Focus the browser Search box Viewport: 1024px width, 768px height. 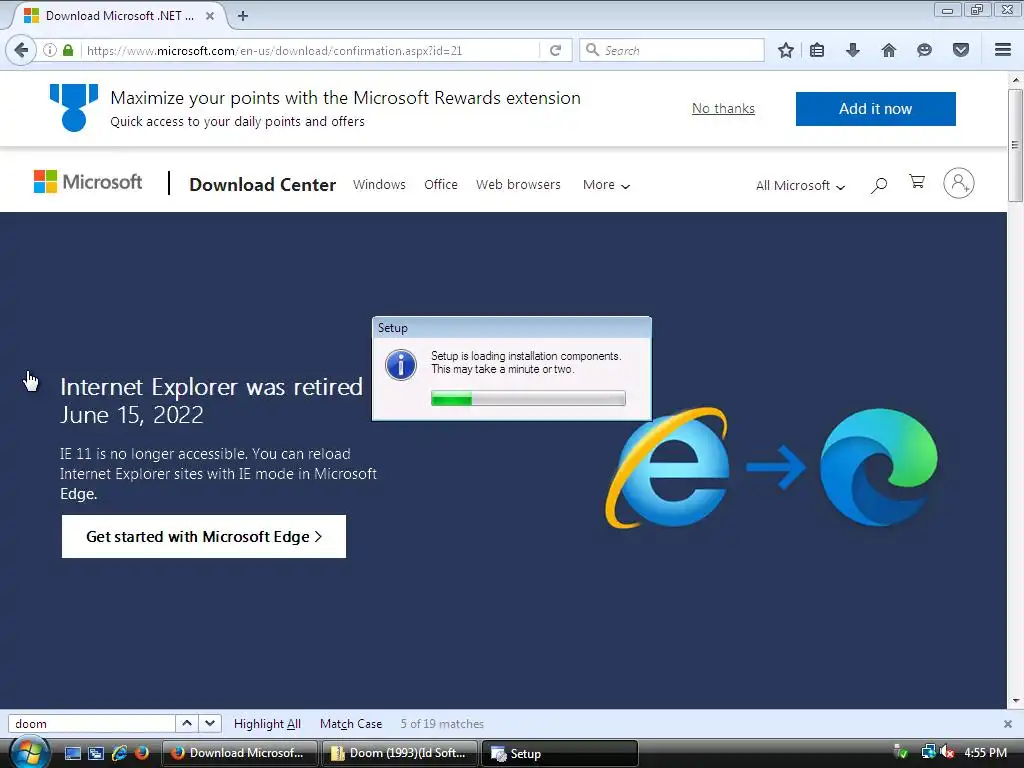[x=672, y=50]
